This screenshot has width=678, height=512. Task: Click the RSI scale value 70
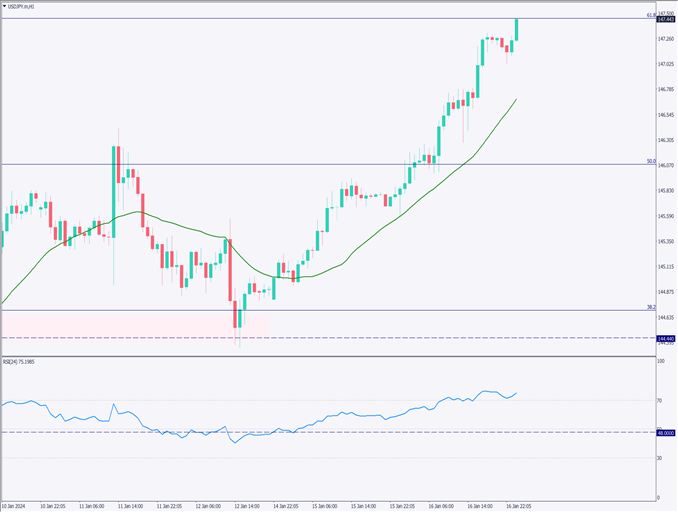(660, 401)
